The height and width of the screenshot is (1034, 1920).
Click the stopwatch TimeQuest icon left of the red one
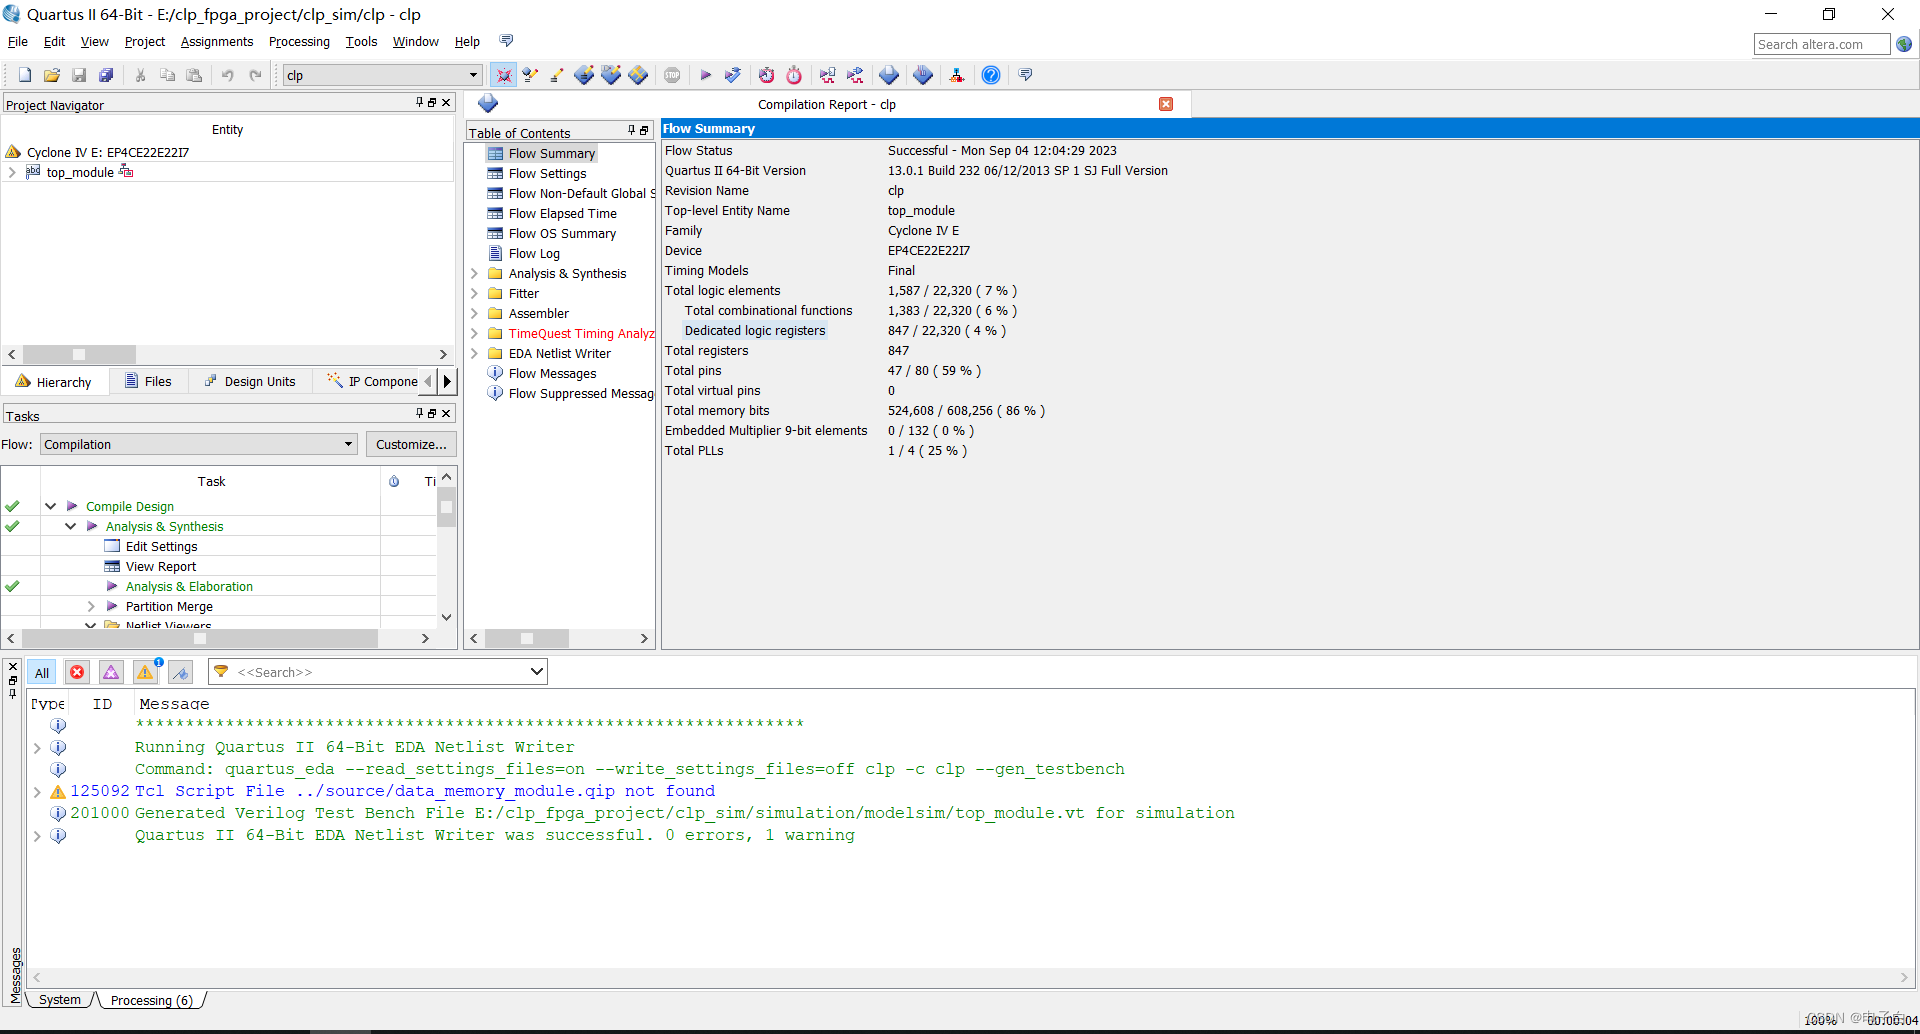tap(767, 75)
